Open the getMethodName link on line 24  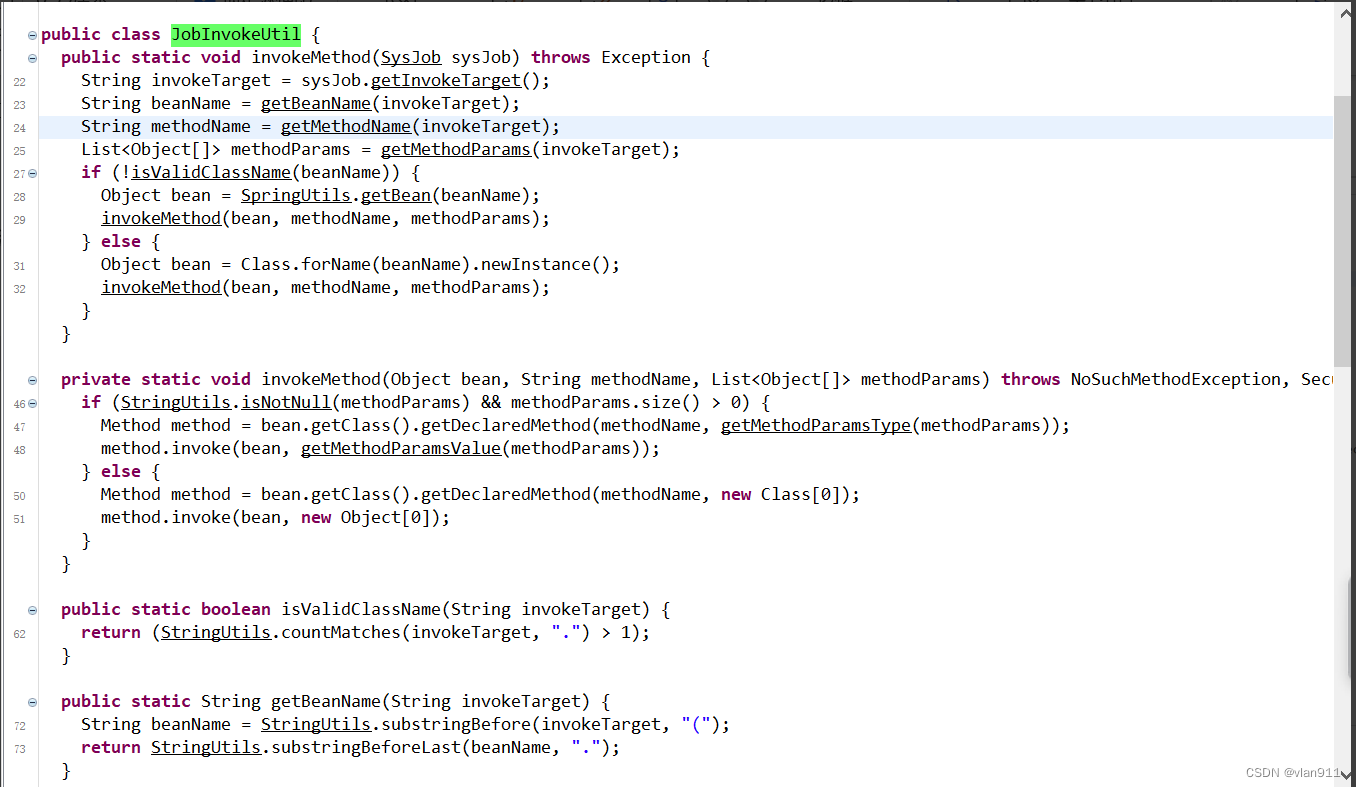pyautogui.click(x=346, y=126)
